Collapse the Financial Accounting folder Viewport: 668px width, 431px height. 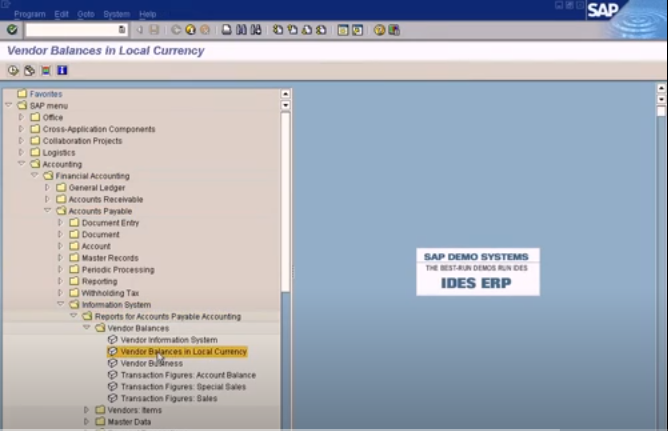click(x=35, y=175)
